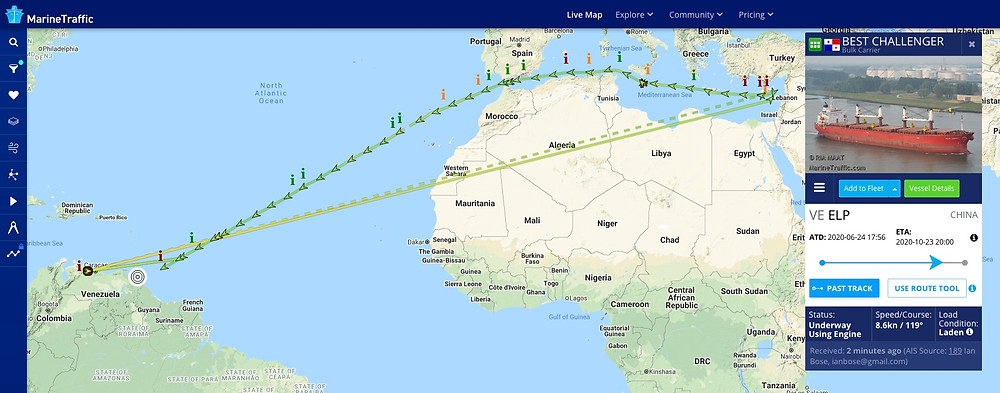Click the orange info marker north of Algeria coast
The image size is (1000, 393).
pyautogui.click(x=588, y=59)
